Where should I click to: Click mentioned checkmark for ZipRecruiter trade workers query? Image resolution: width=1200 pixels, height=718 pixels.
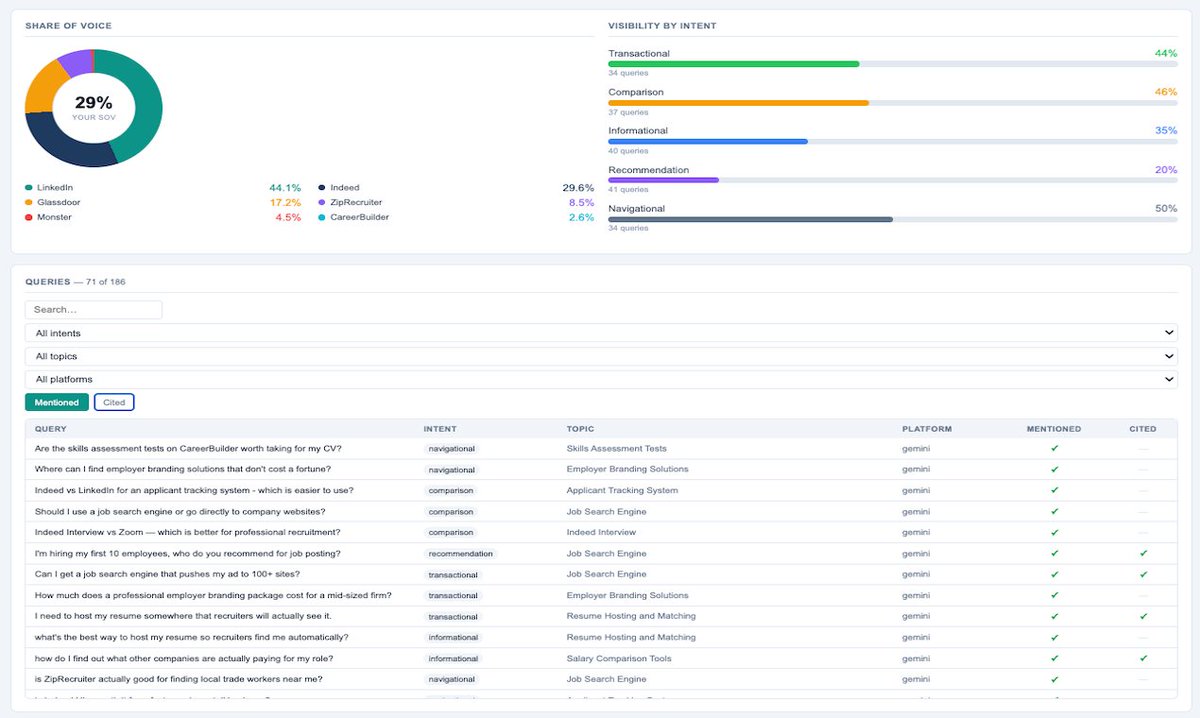coord(1054,680)
